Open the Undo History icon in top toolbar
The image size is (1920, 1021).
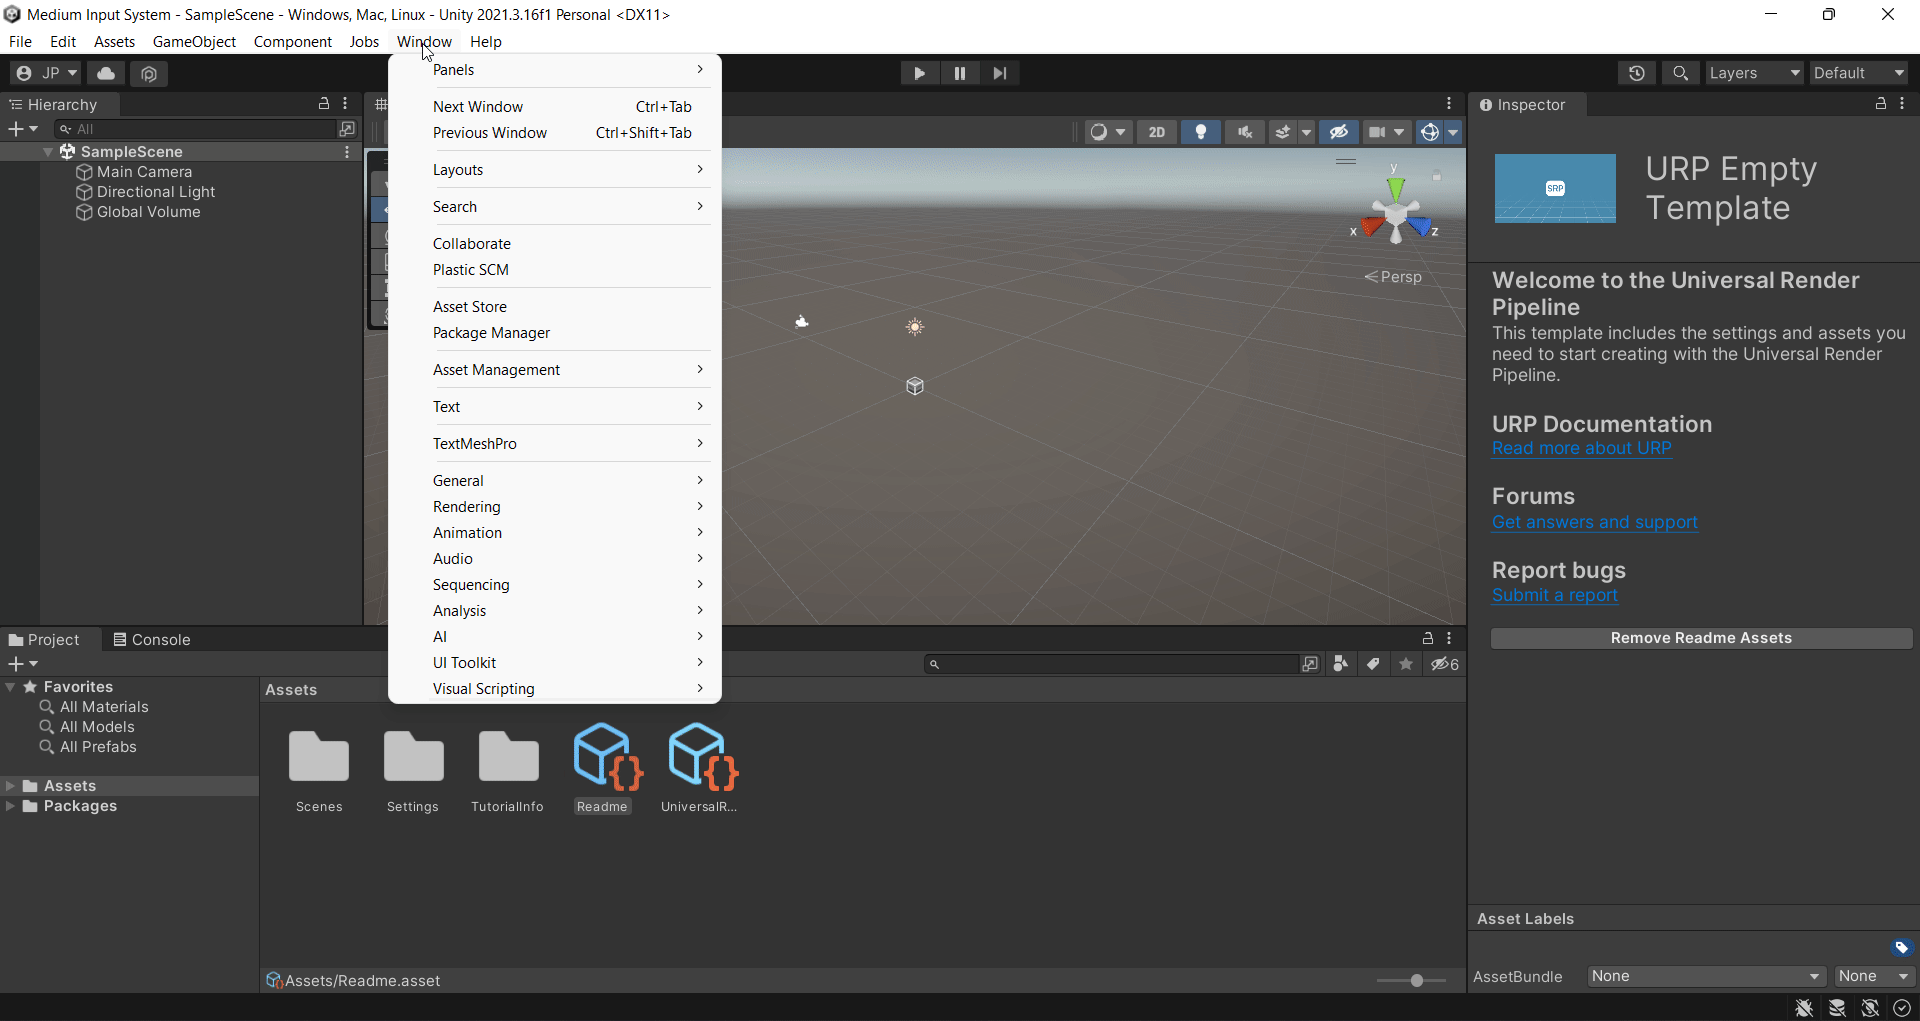[x=1636, y=73]
